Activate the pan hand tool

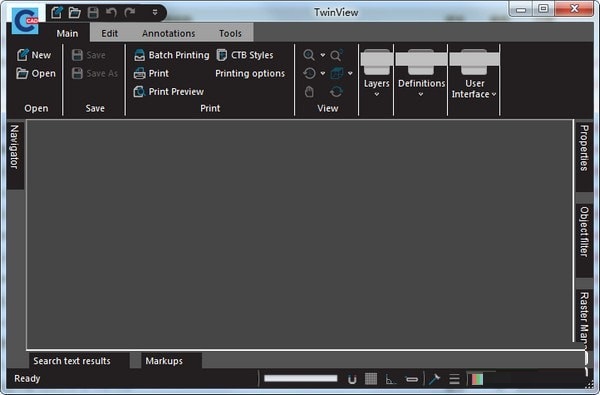[x=309, y=92]
